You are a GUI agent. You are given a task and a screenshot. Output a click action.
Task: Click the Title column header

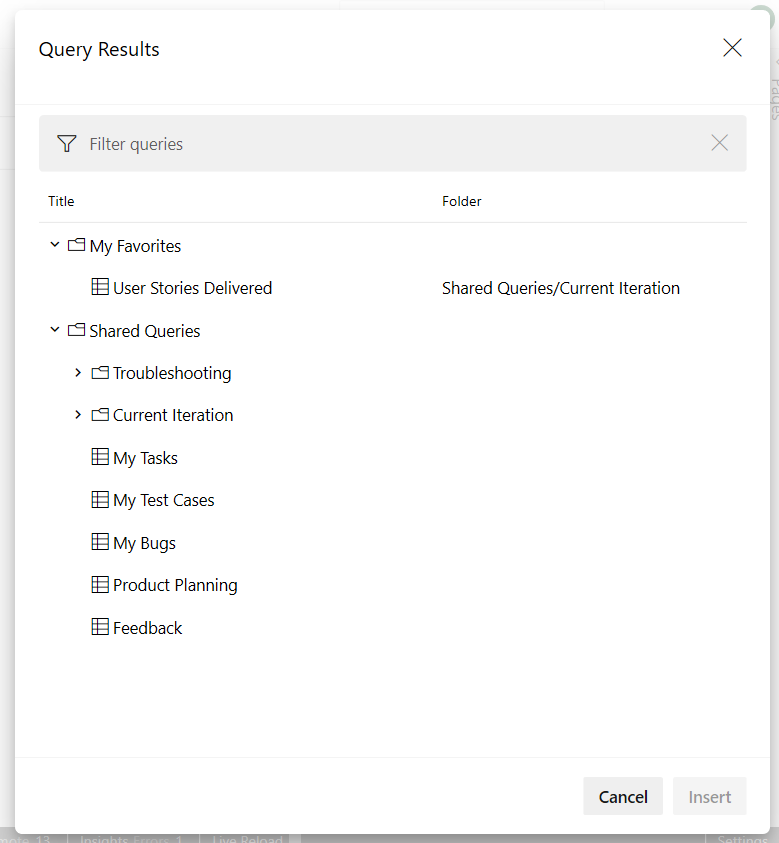point(61,201)
